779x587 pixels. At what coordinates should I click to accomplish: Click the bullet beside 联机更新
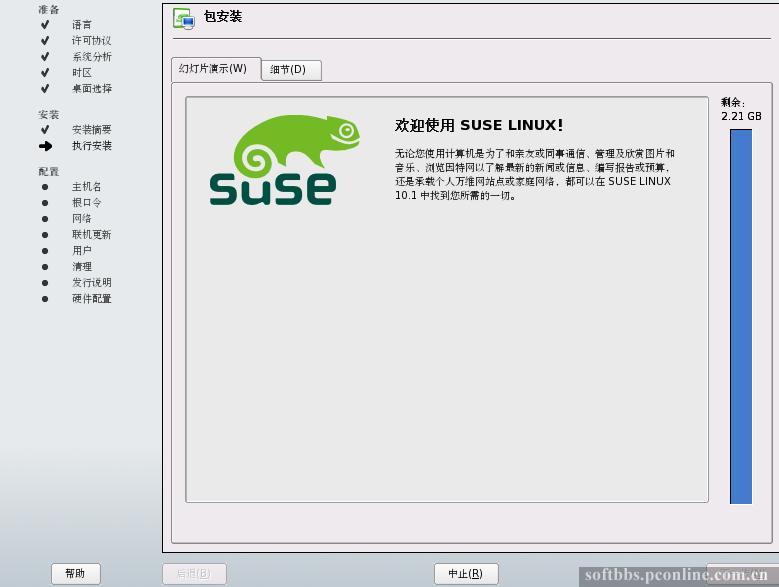[45, 235]
